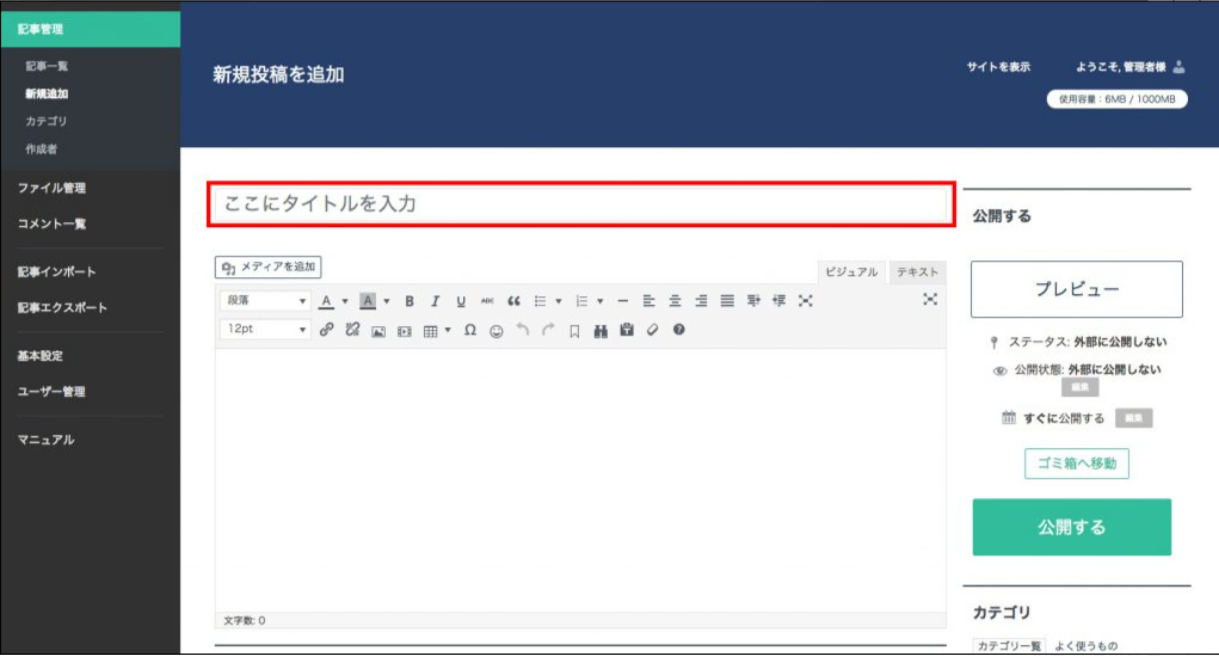Apply the background highlight color A button

point(367,301)
